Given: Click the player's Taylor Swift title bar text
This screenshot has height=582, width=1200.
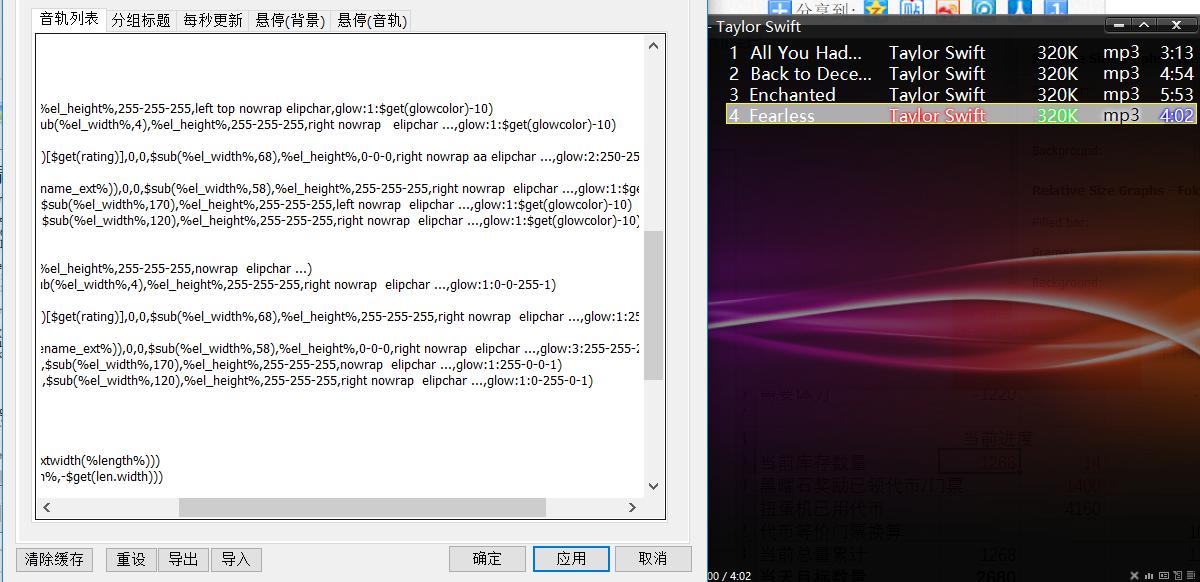Looking at the screenshot, I should click(758, 27).
